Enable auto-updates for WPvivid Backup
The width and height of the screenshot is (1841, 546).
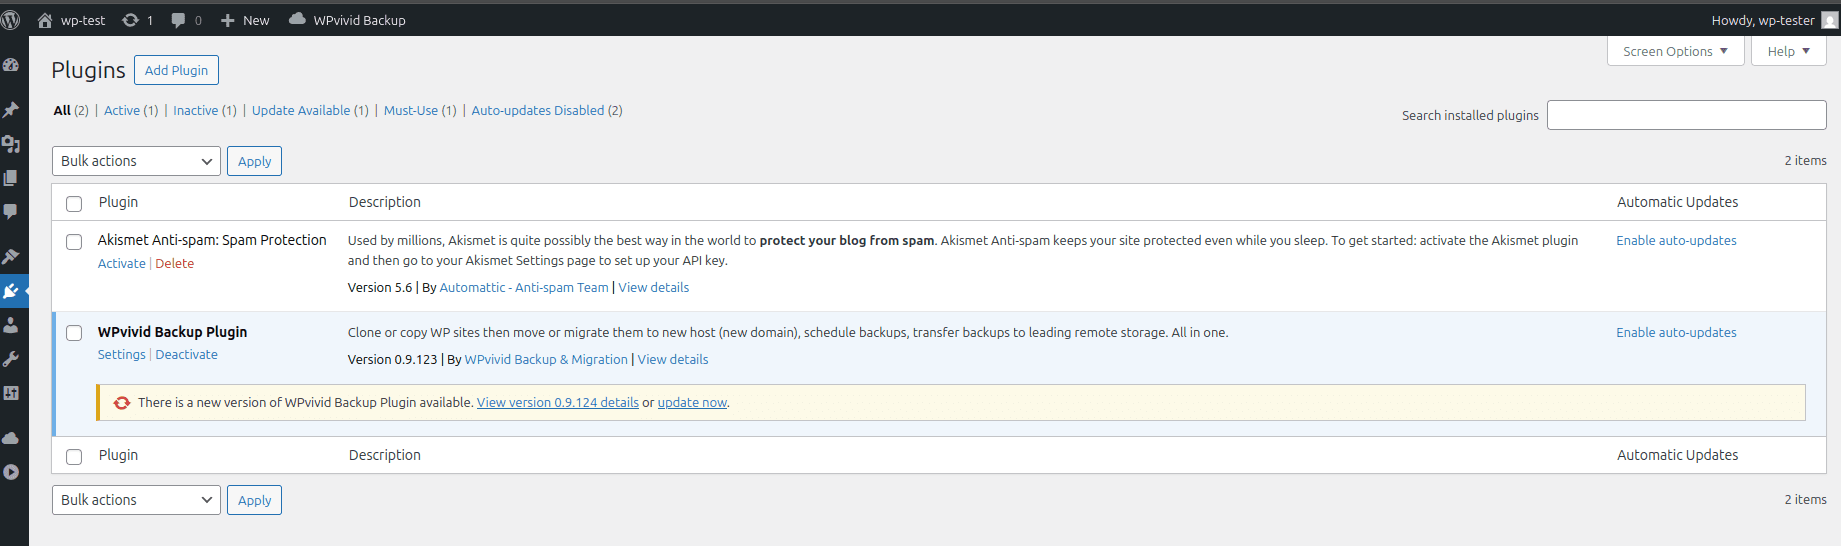(1676, 333)
